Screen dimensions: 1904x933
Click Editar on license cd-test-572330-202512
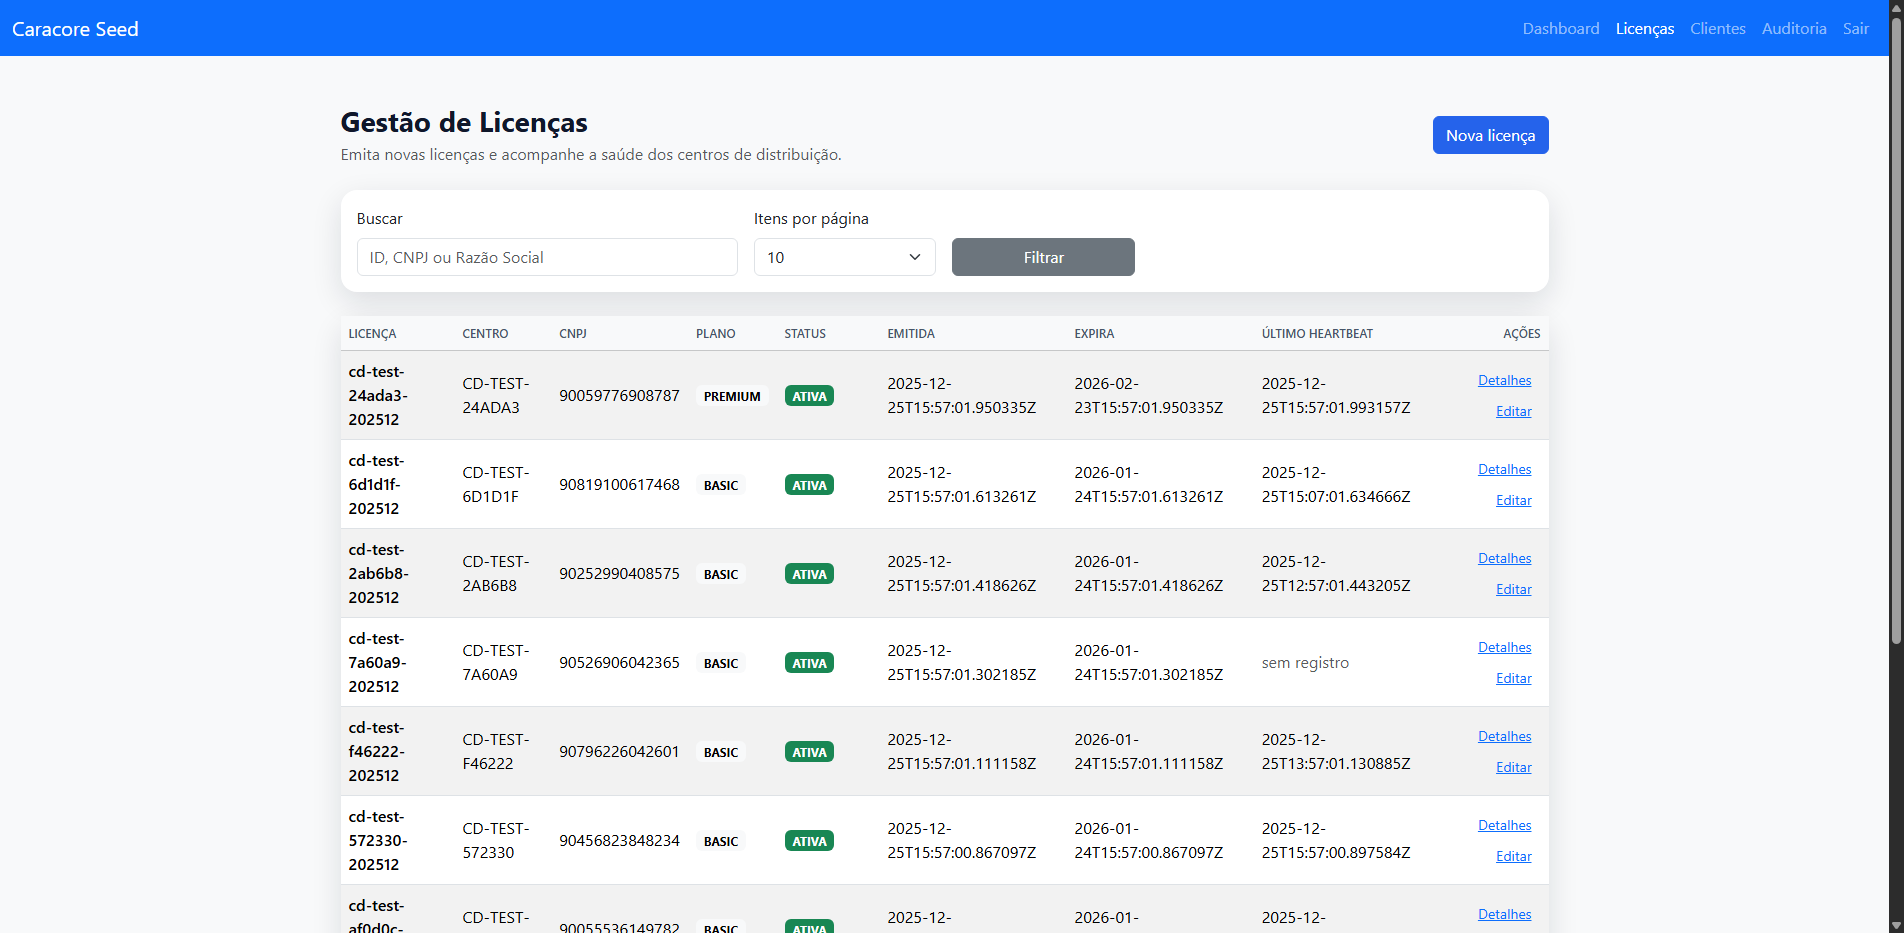coord(1513,856)
